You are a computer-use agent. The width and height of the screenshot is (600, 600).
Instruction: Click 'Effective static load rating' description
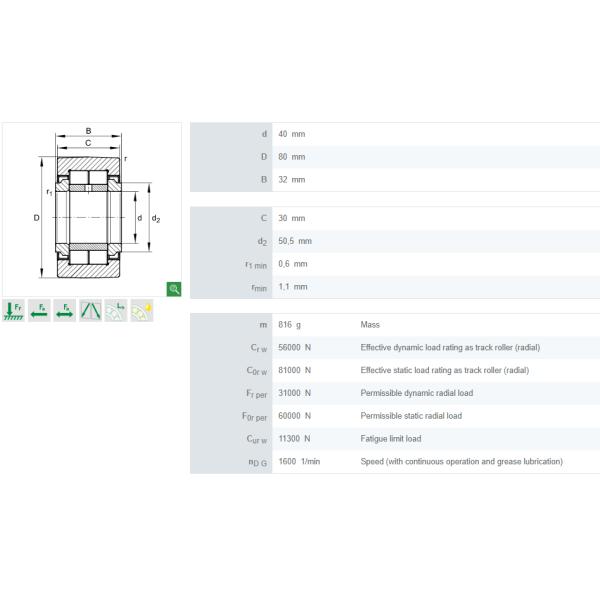[444, 370]
